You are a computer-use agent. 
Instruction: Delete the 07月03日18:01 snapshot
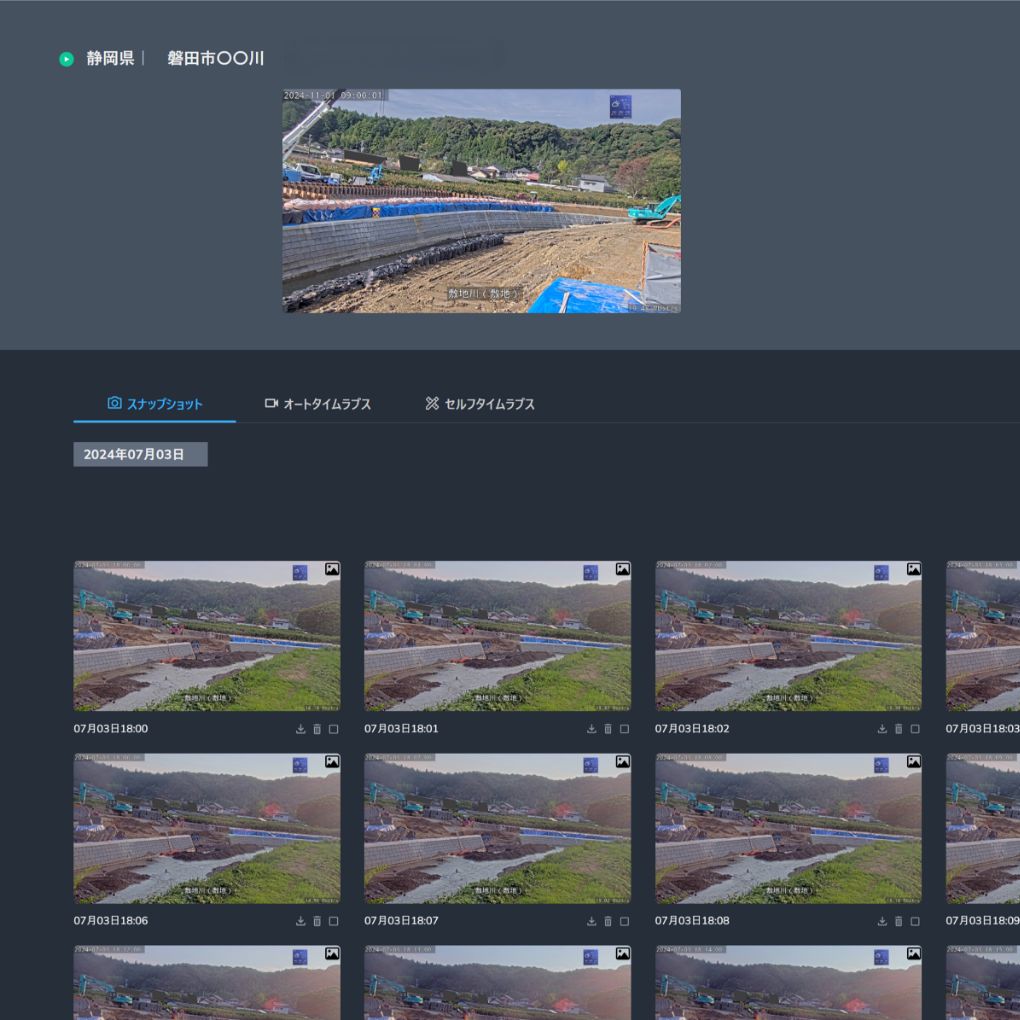click(608, 729)
